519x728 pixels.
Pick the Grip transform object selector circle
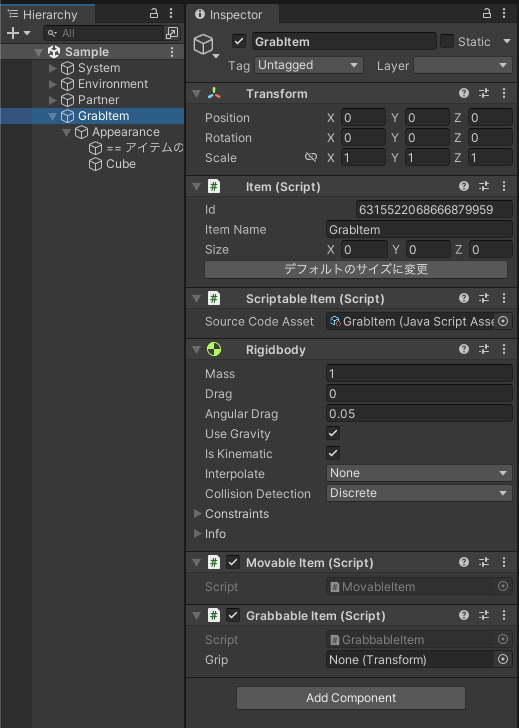(503, 659)
